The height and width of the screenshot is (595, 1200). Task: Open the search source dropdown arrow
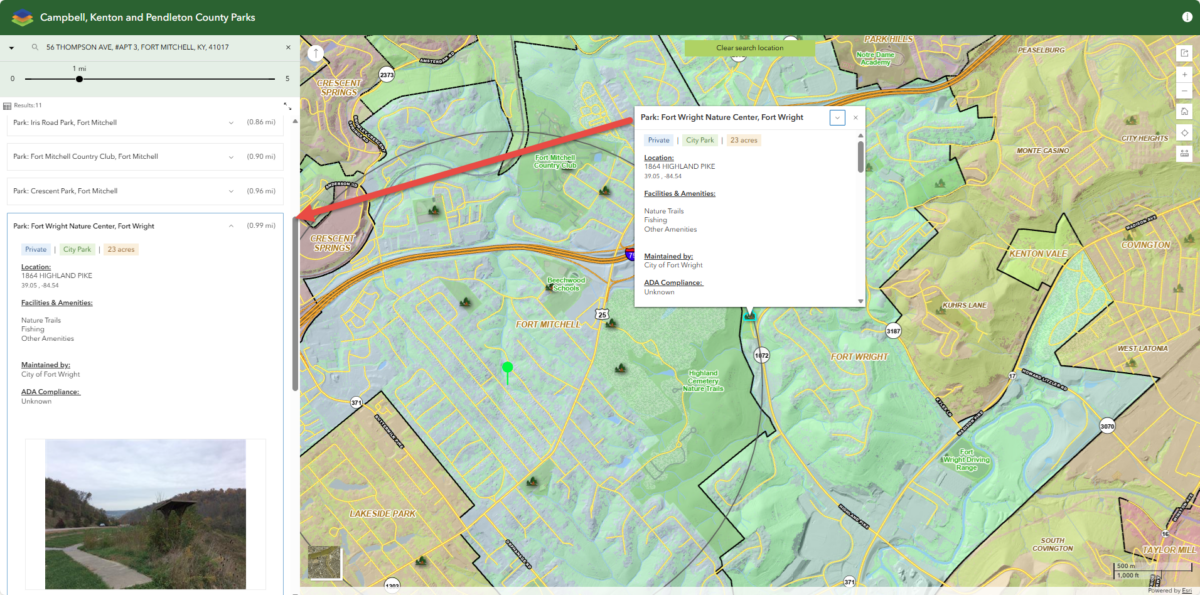click(11, 47)
